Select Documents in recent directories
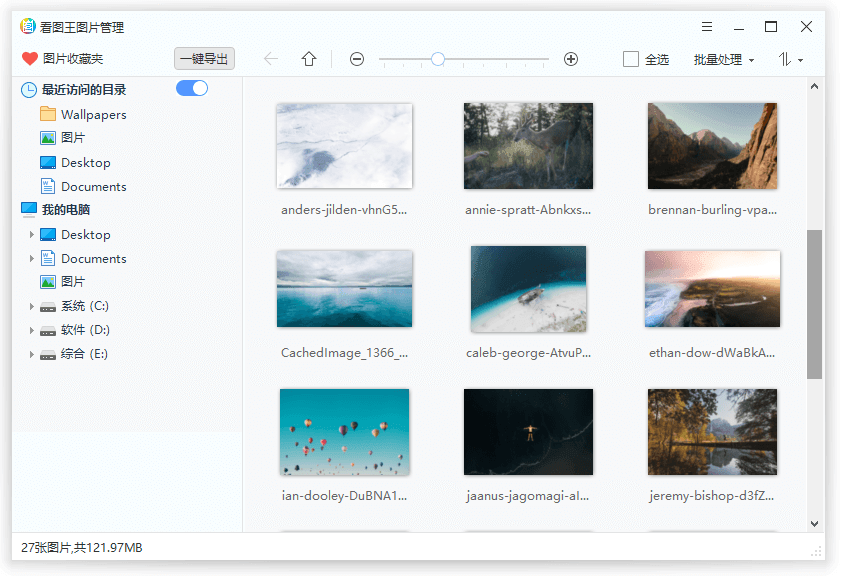 (x=94, y=187)
